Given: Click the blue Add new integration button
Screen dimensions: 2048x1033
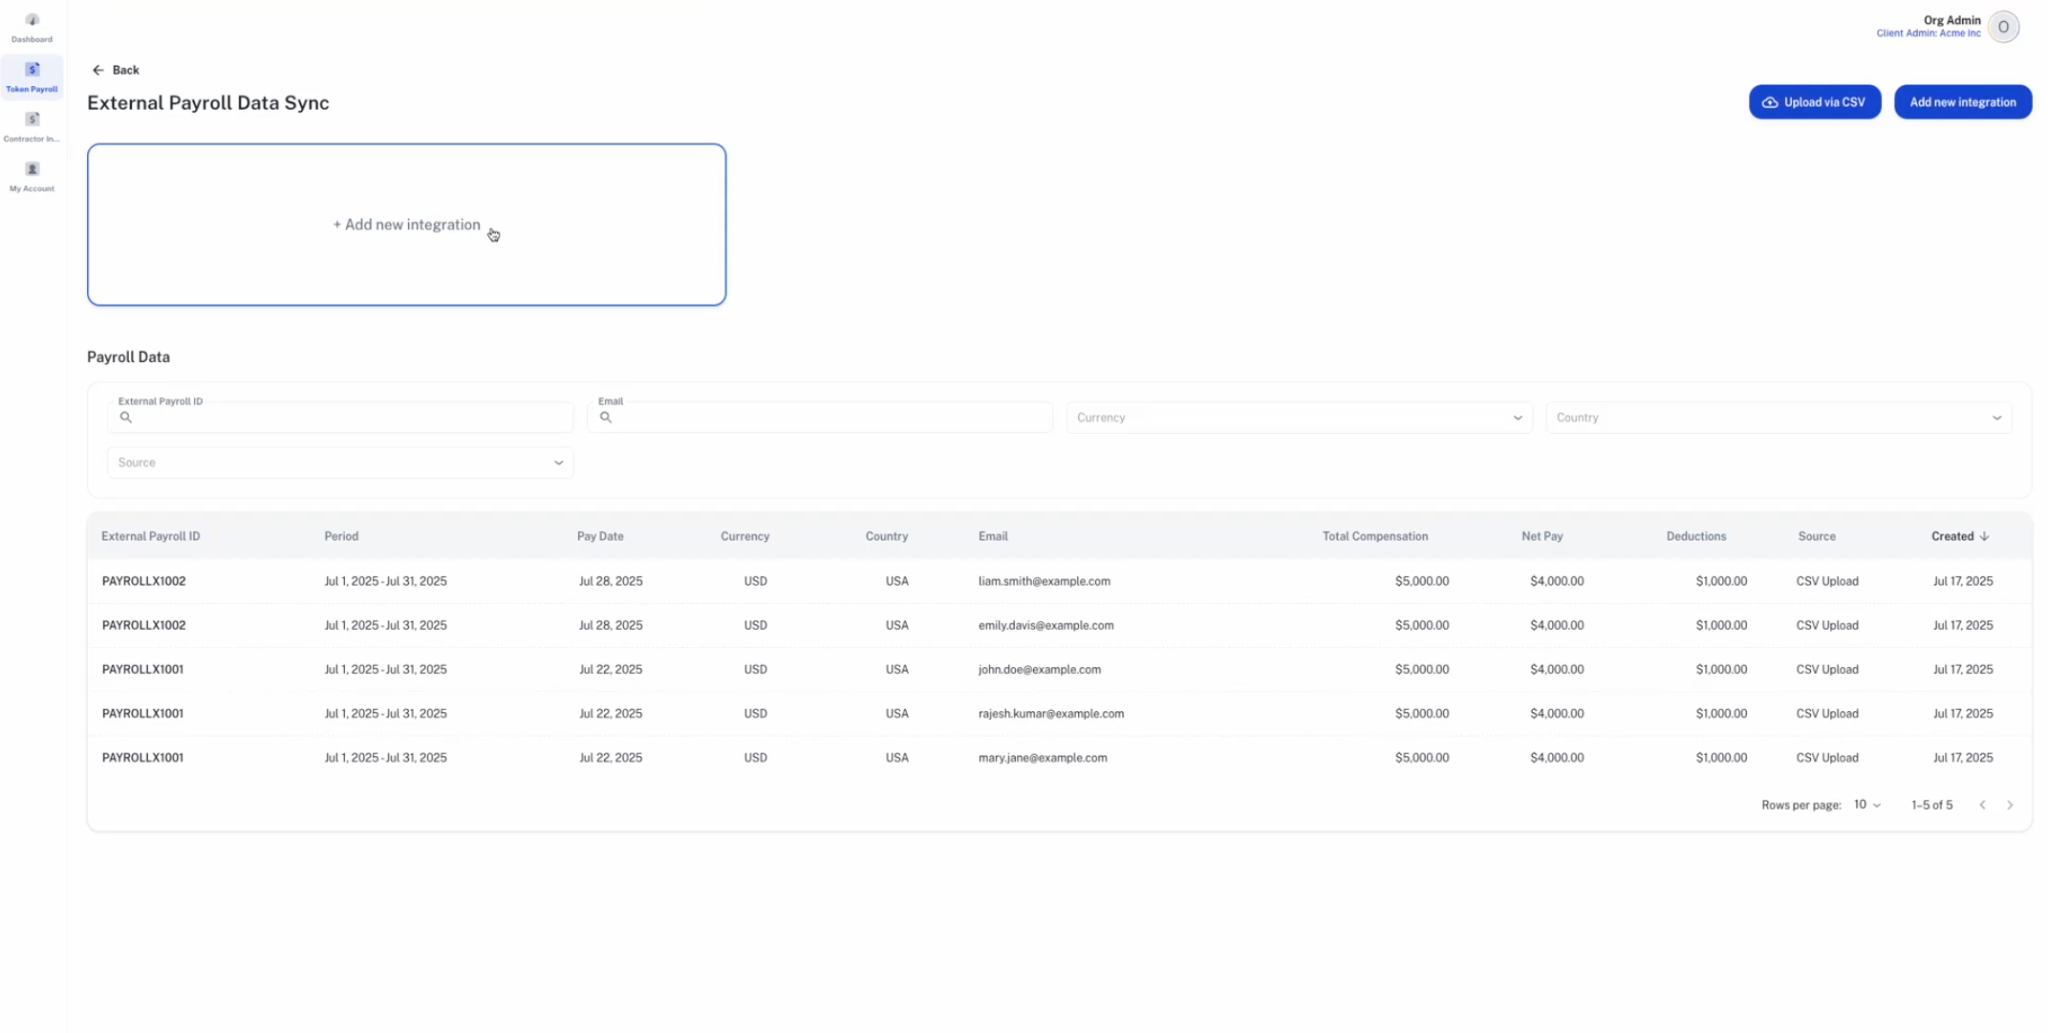Looking at the screenshot, I should click(x=1962, y=102).
